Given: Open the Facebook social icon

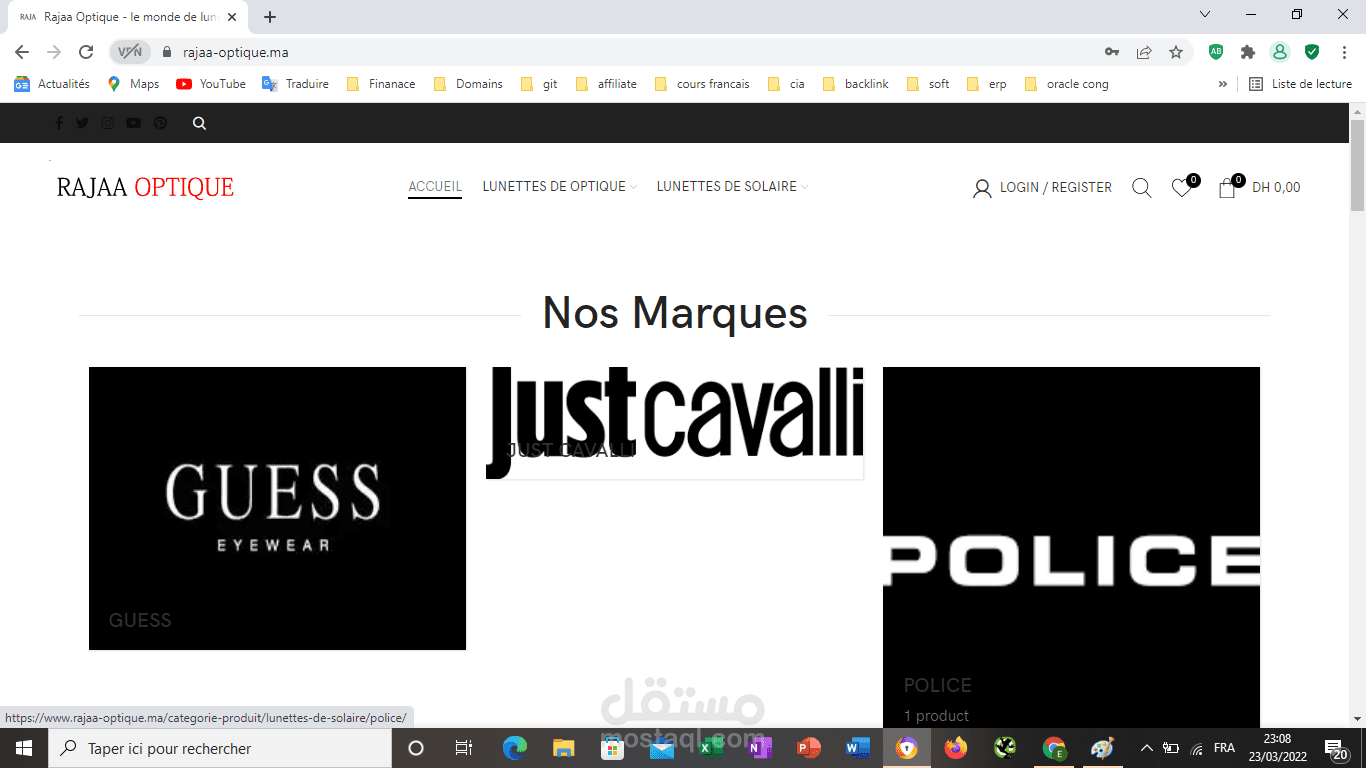Looking at the screenshot, I should click(x=59, y=123).
